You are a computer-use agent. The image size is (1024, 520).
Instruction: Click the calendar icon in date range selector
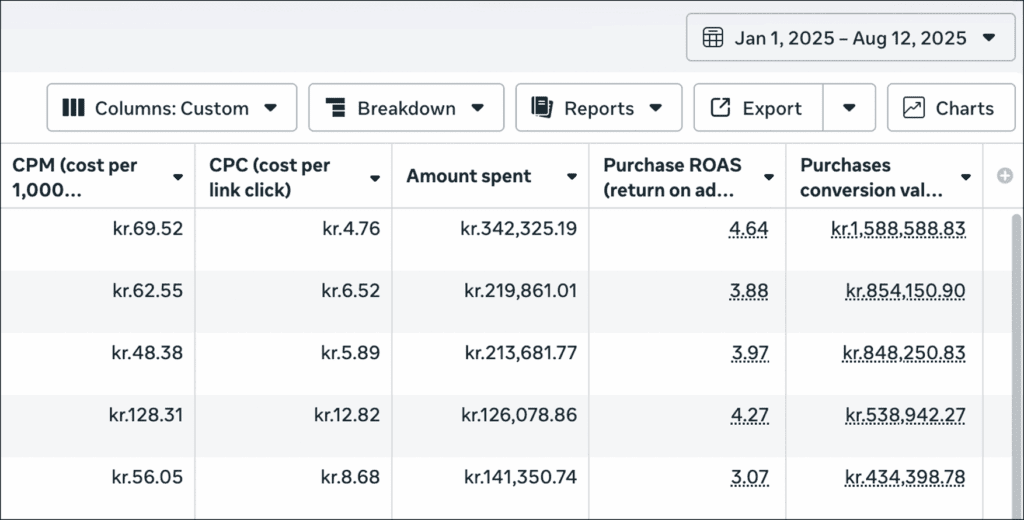(x=713, y=38)
